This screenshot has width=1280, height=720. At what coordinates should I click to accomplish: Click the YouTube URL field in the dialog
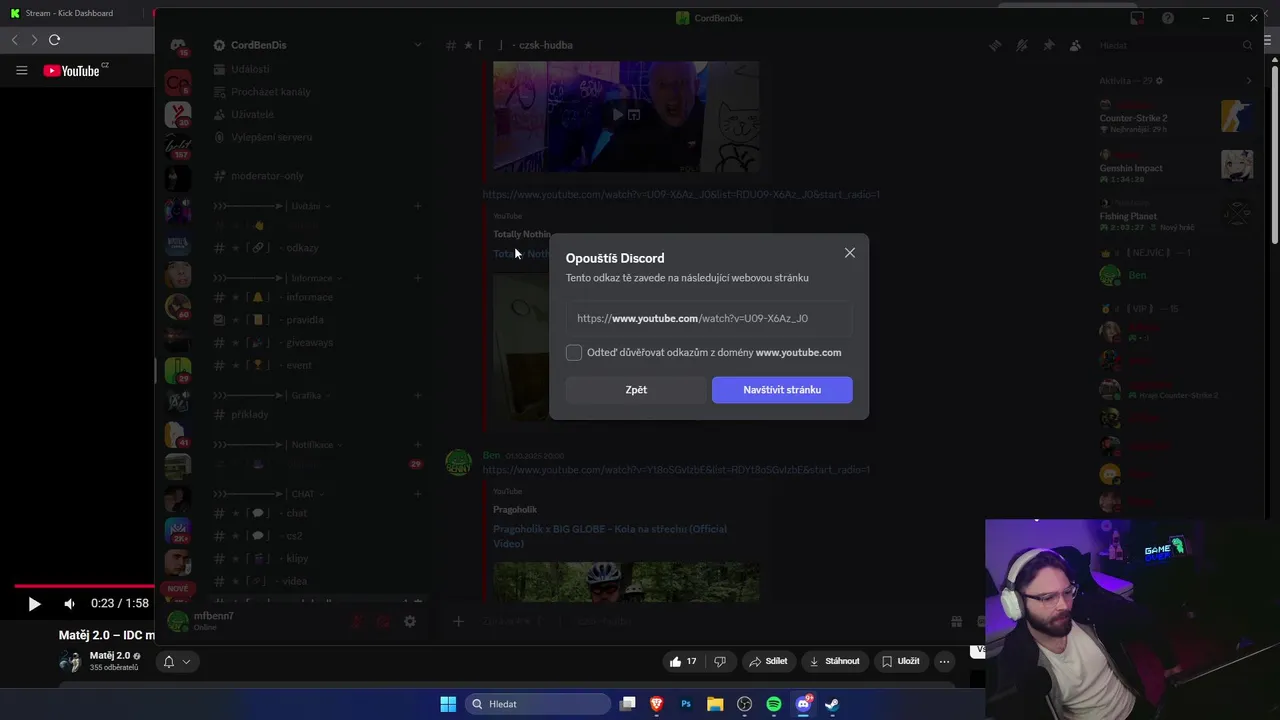[709, 318]
